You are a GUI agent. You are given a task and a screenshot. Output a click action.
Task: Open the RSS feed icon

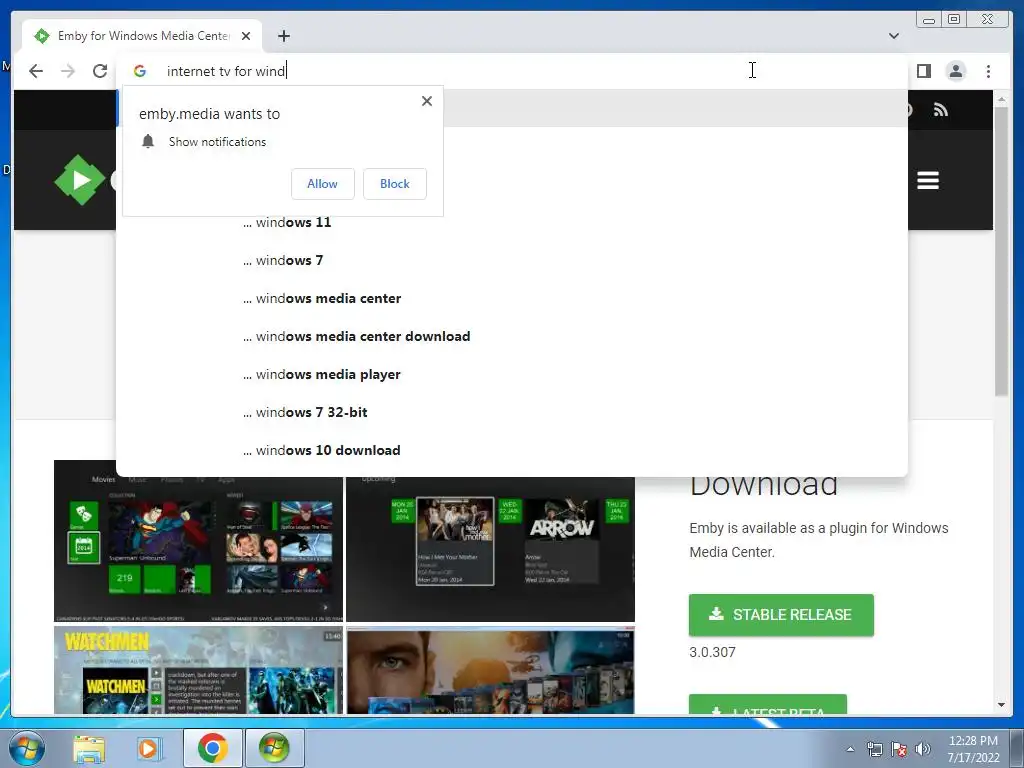click(940, 110)
